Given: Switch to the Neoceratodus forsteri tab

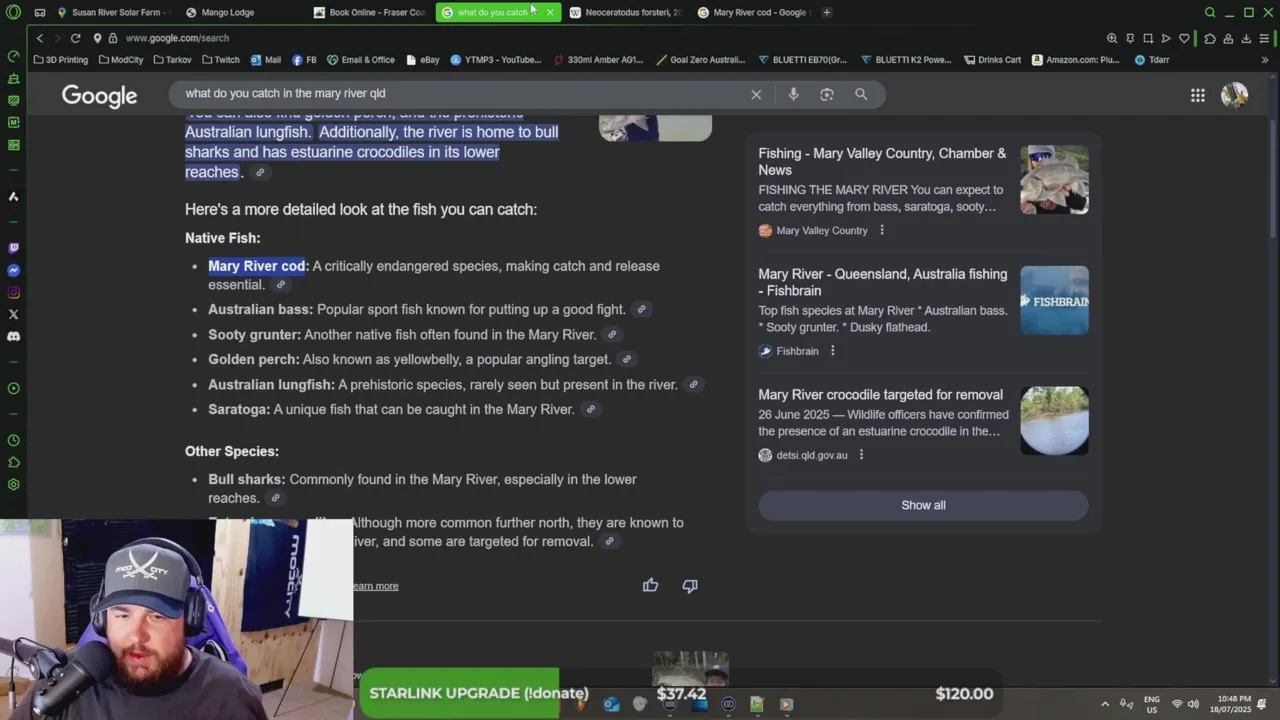Looking at the screenshot, I should [x=625, y=12].
